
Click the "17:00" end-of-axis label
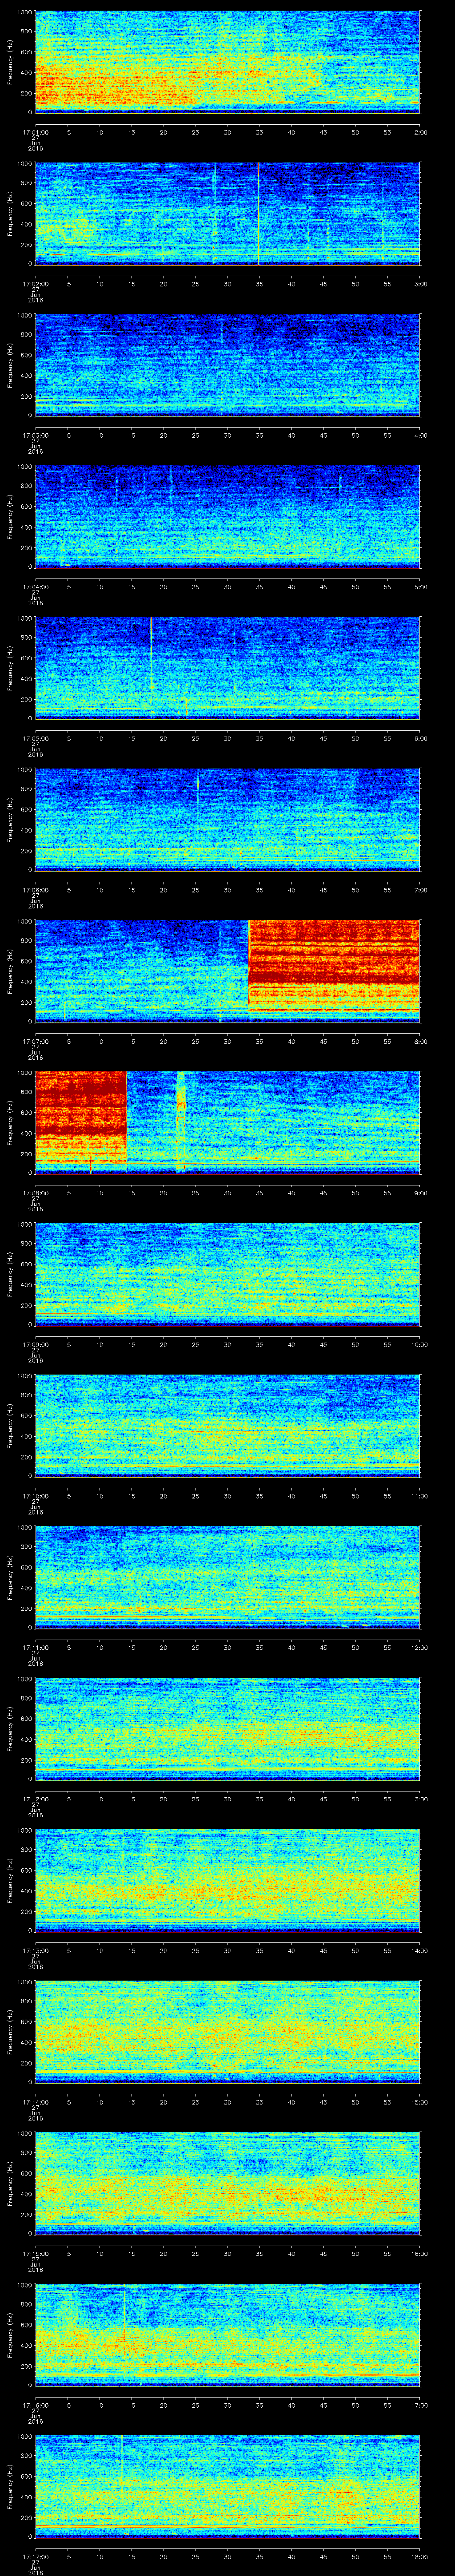[419, 2404]
